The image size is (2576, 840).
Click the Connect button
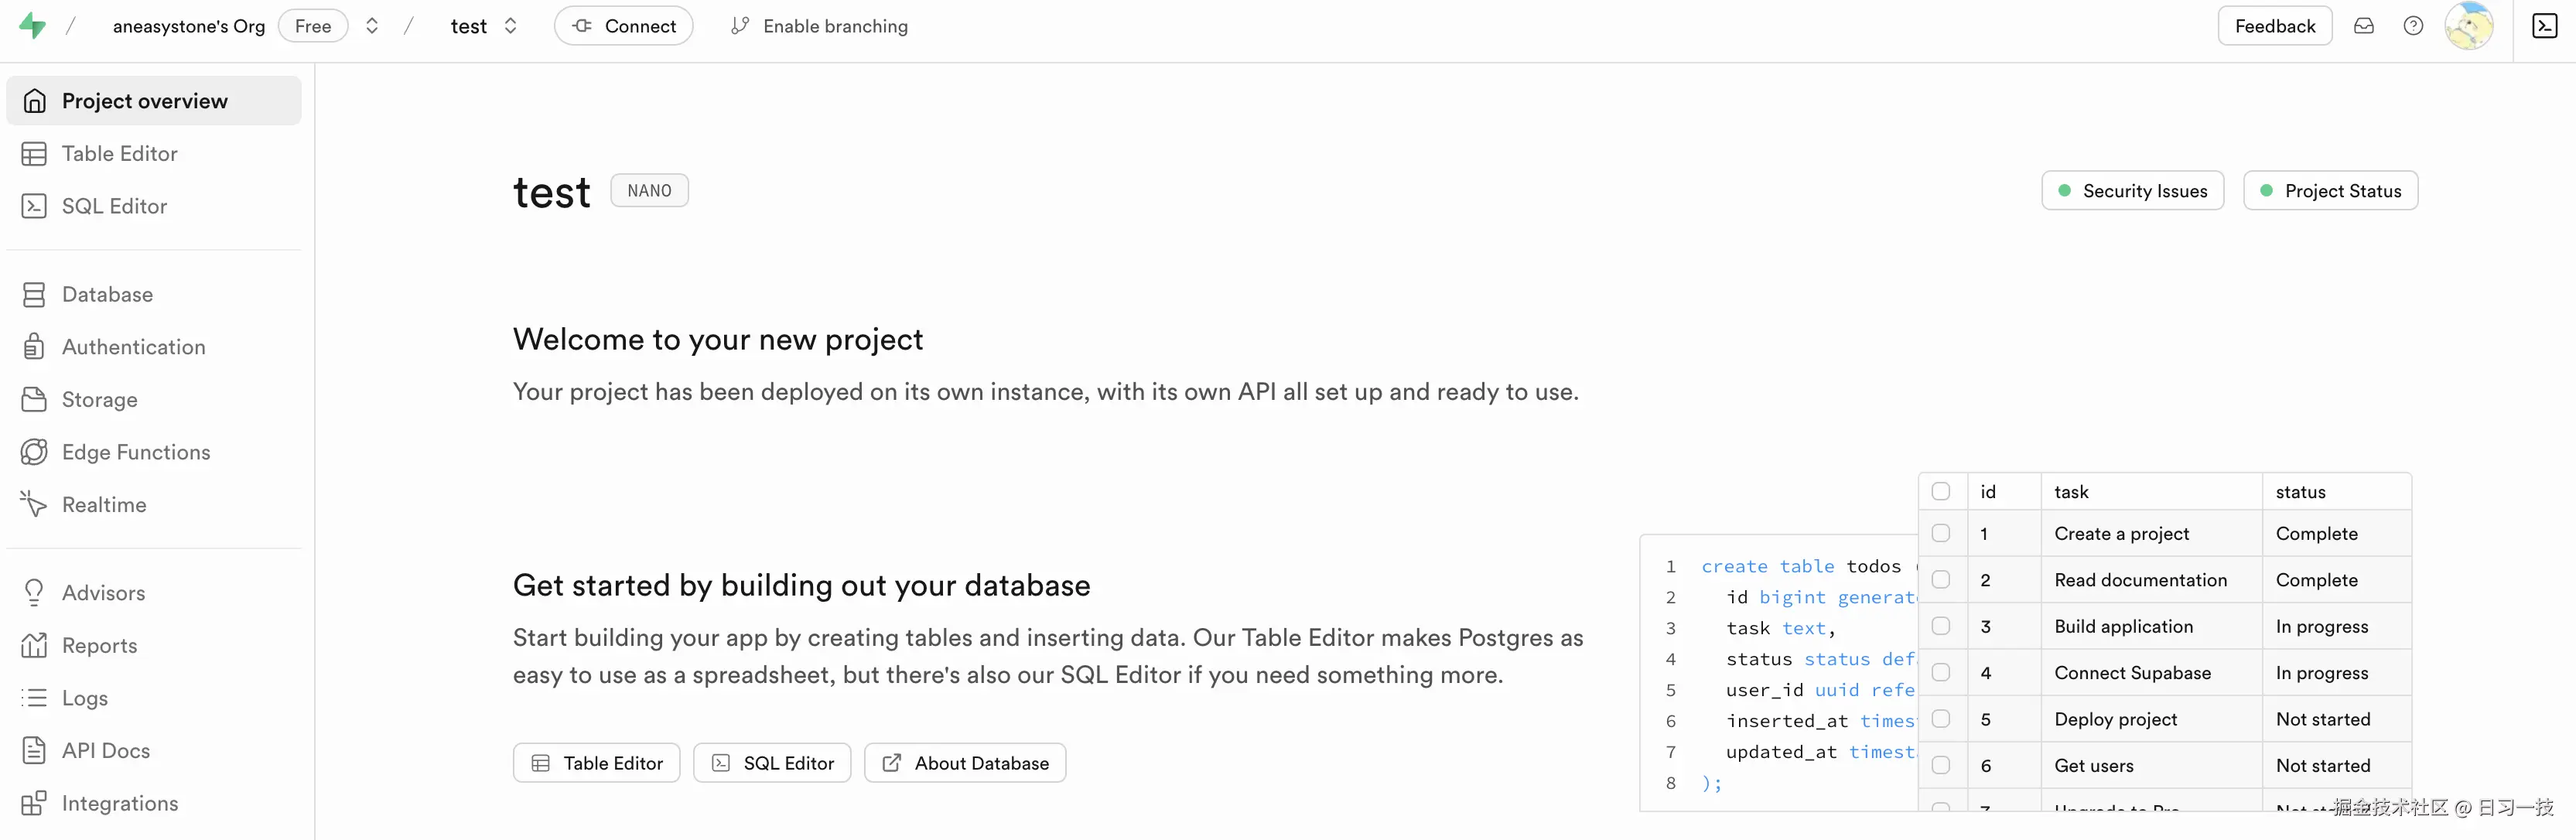623,26
